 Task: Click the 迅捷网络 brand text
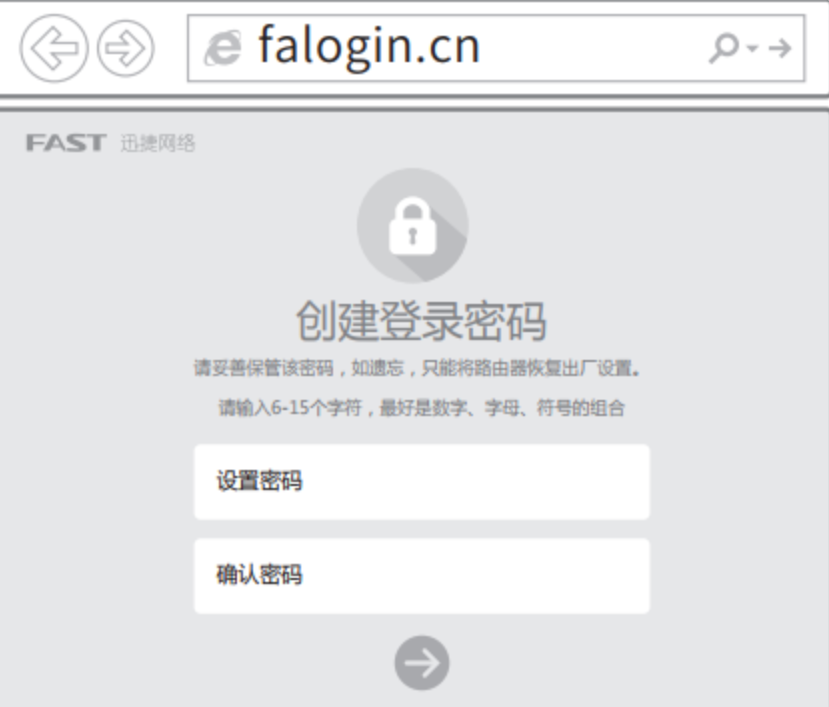tap(158, 143)
